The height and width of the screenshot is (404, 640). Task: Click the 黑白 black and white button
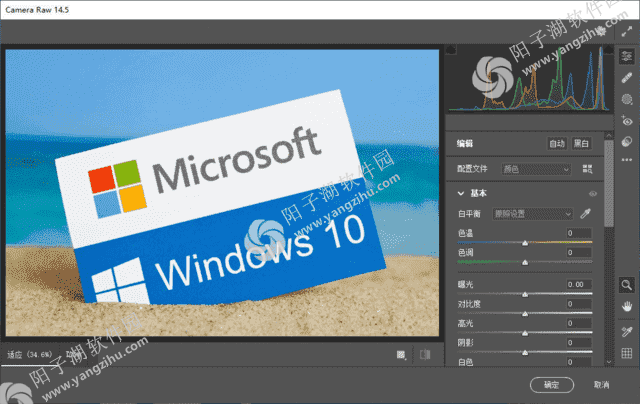pos(581,144)
